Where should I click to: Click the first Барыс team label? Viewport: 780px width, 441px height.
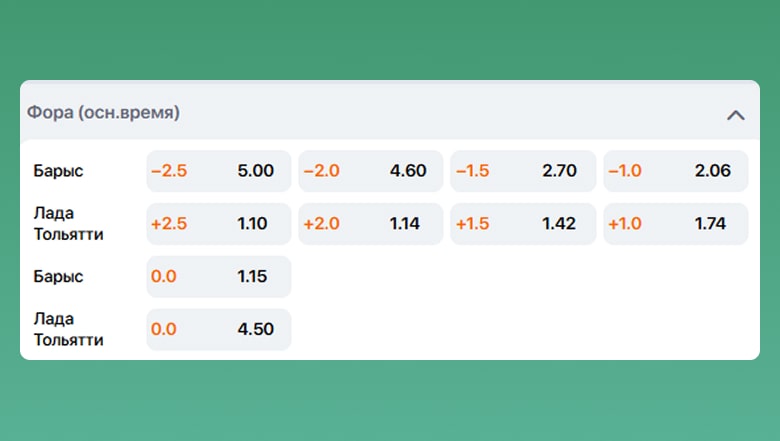click(x=56, y=171)
